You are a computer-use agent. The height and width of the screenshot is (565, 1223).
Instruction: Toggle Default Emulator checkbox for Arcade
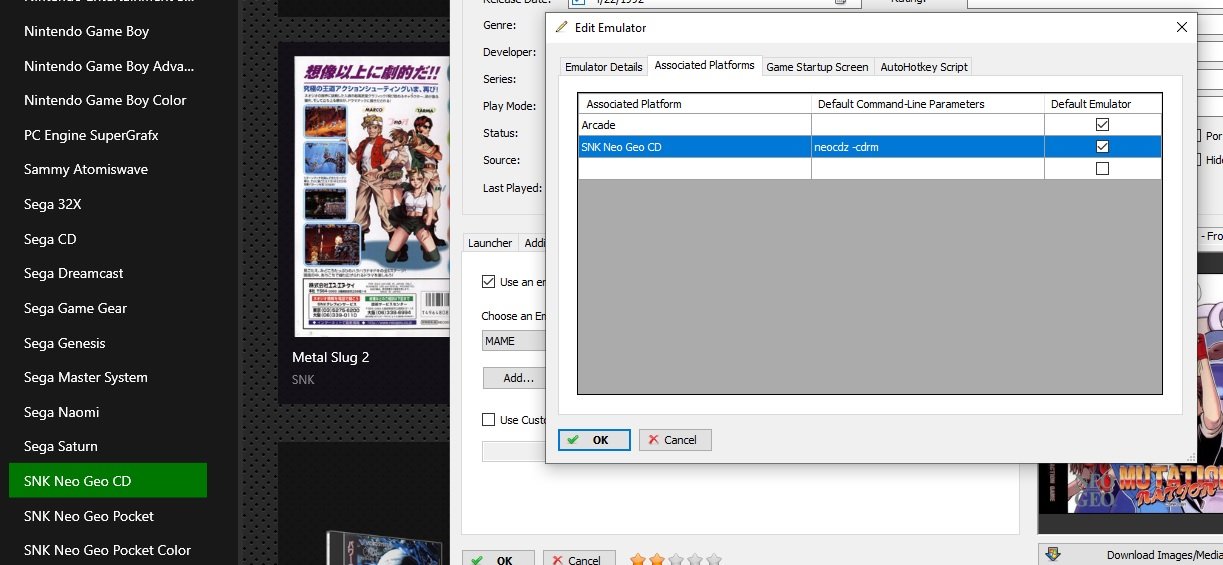(x=1102, y=125)
